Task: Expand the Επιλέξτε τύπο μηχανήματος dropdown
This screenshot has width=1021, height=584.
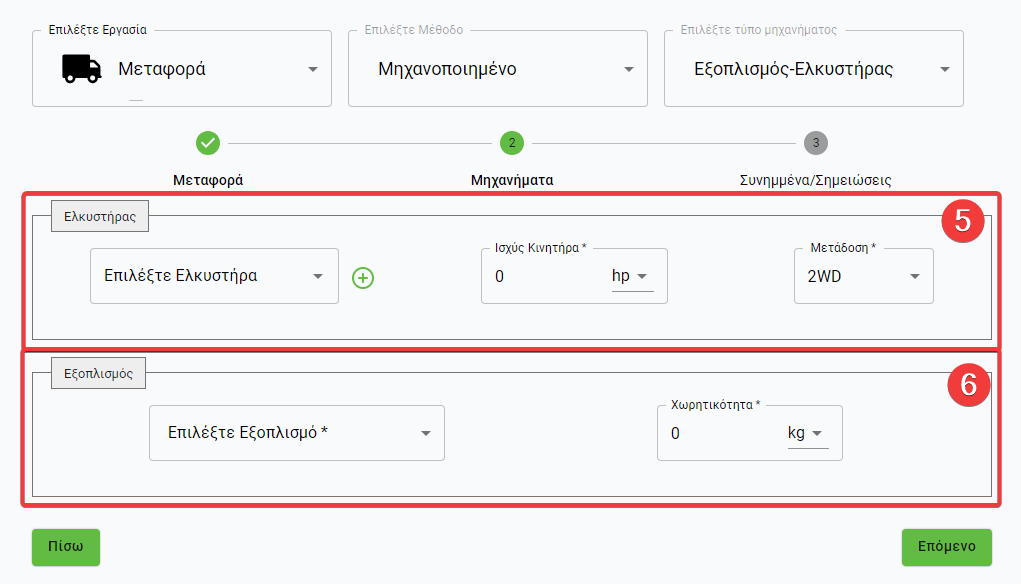Action: click(813, 69)
